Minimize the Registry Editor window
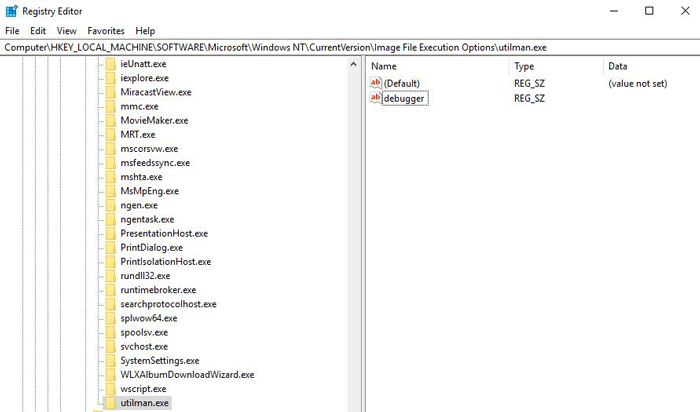The width and height of the screenshot is (700, 412). (x=614, y=11)
